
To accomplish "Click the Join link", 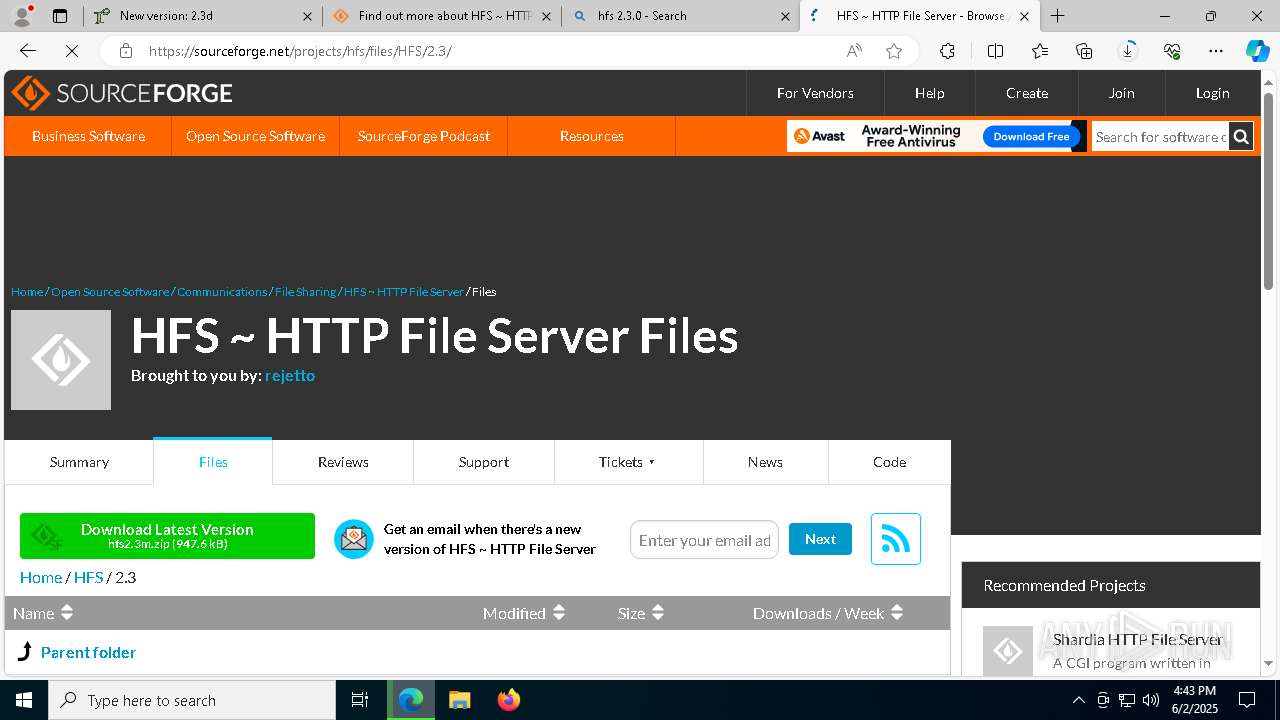I will pyautogui.click(x=1121, y=93).
